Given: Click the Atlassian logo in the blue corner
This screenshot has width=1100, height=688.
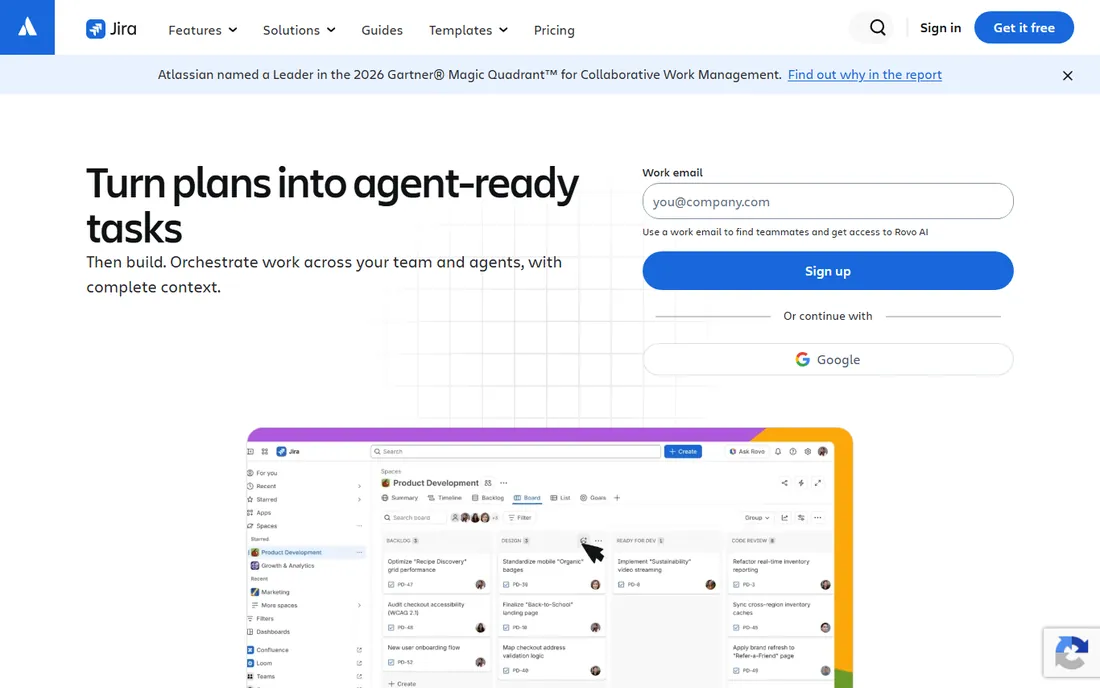Looking at the screenshot, I should coord(27,27).
